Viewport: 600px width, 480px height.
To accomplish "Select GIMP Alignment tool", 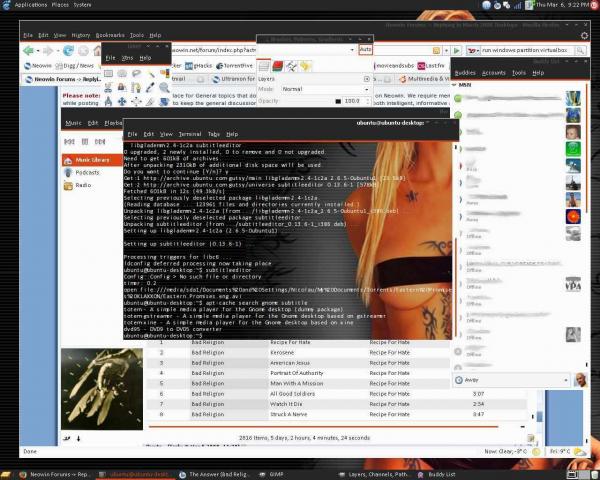I will point(136,101).
